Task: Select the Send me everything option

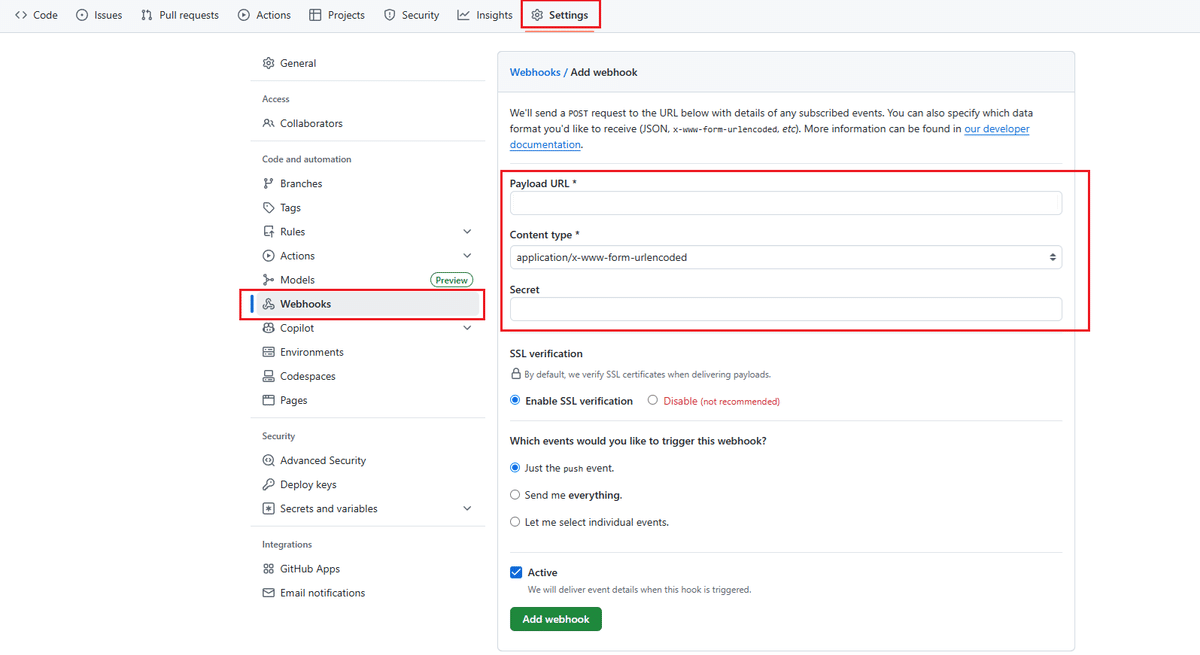Action: pos(515,494)
